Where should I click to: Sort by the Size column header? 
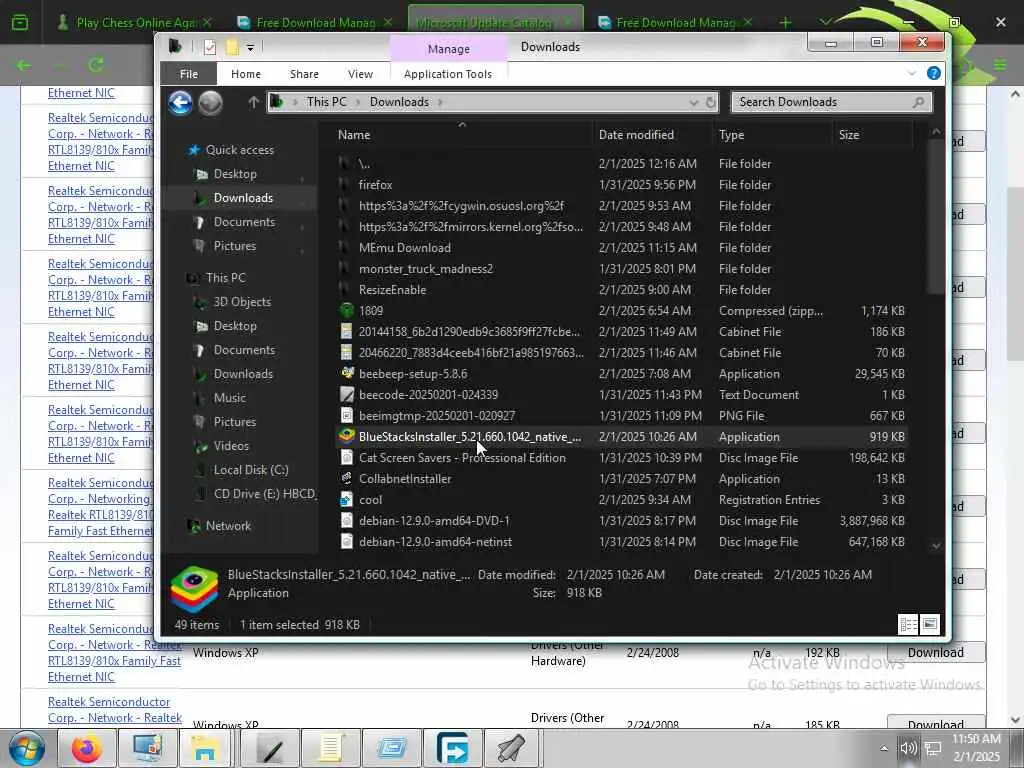[x=849, y=135]
